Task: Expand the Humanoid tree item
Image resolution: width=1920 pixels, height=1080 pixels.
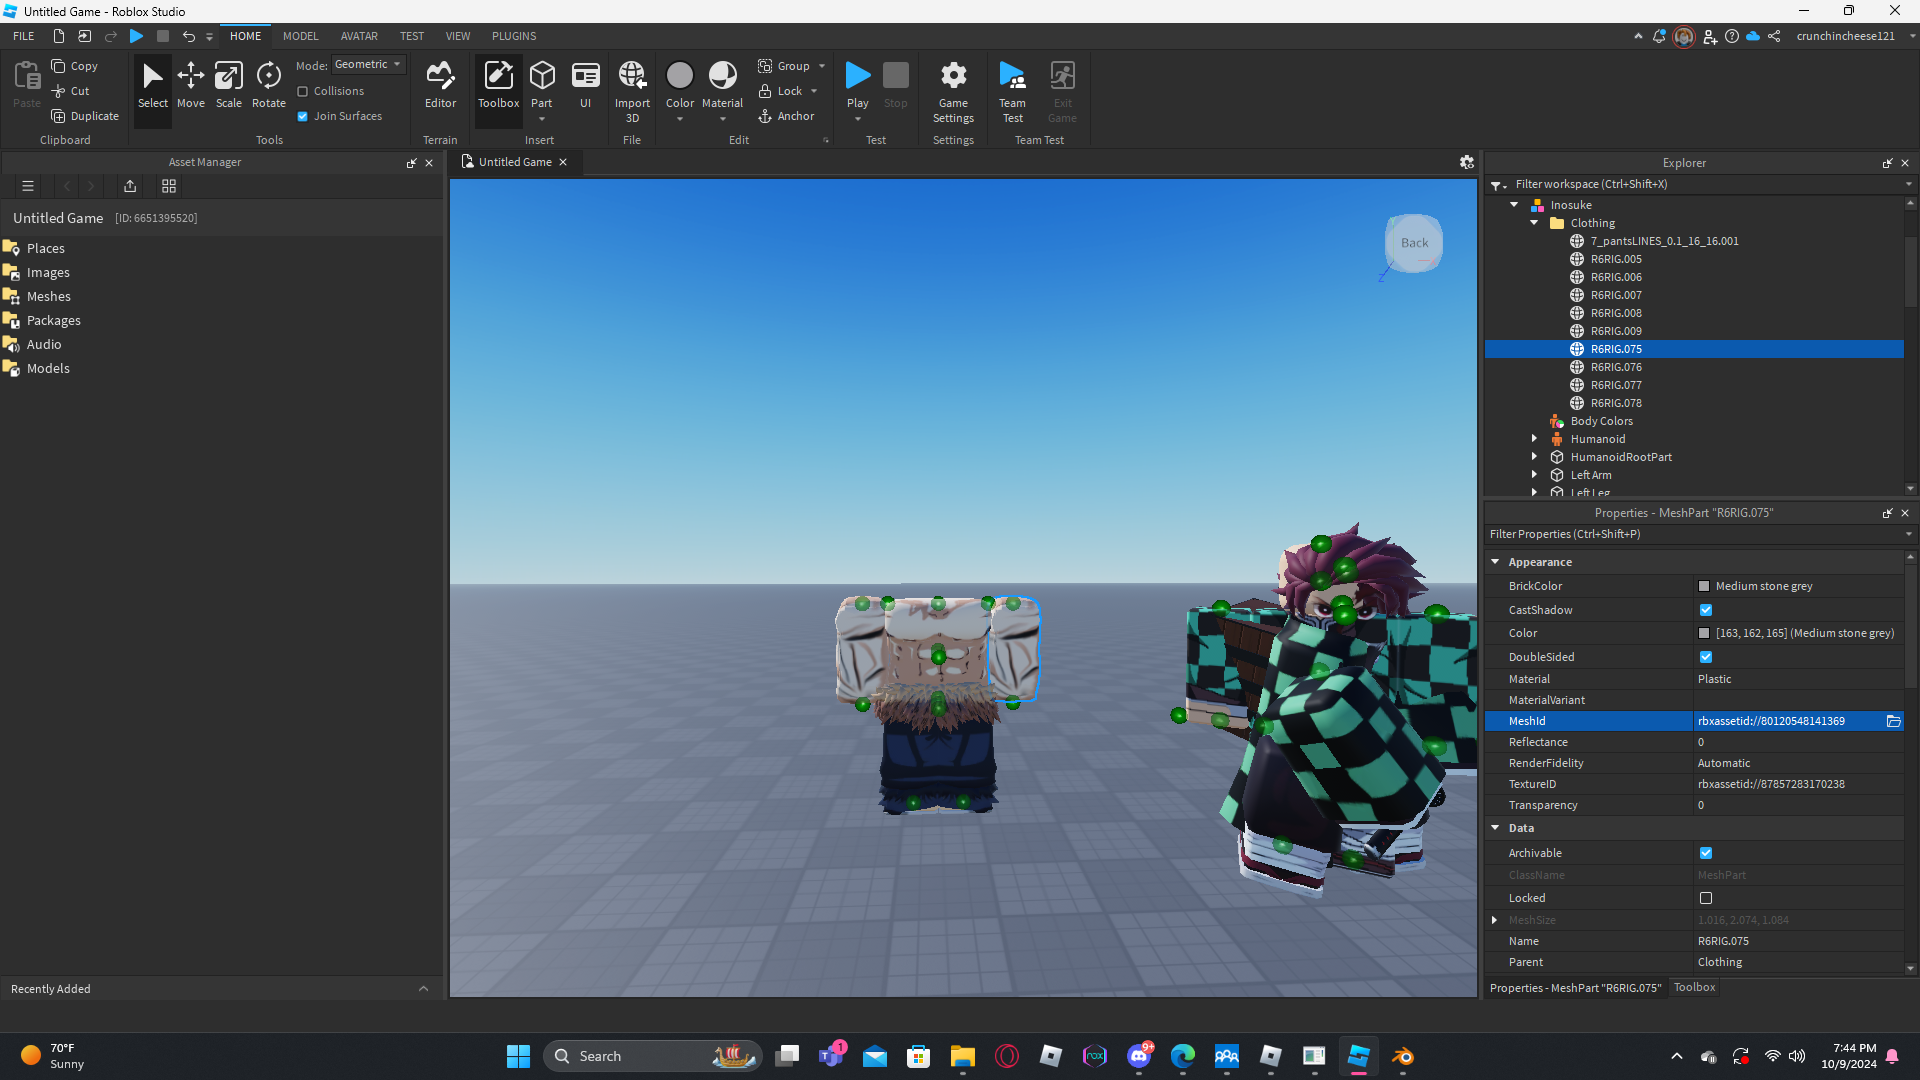Action: coord(1534,439)
